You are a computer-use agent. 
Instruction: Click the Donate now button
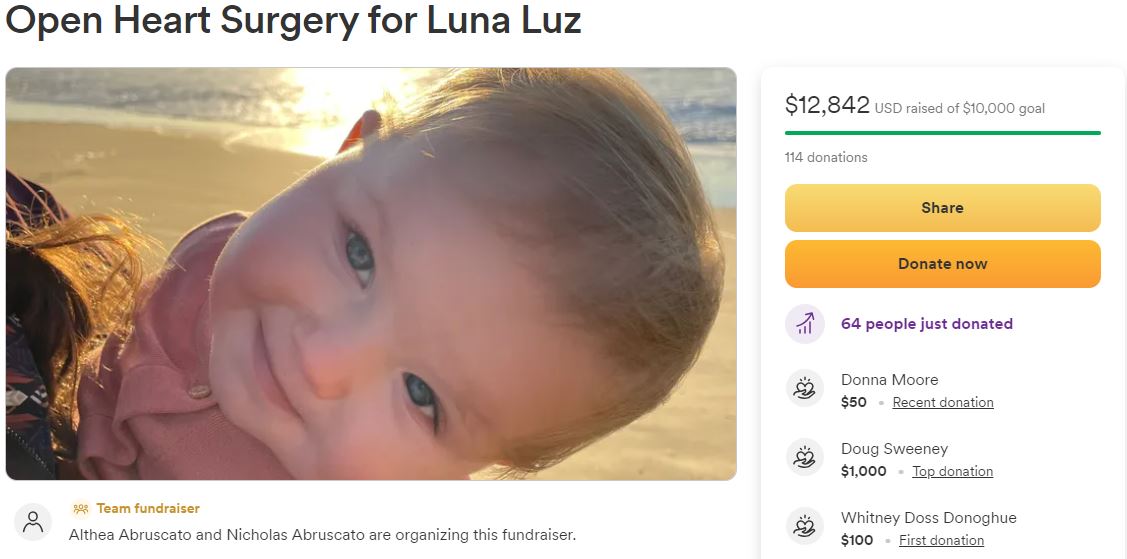coord(942,264)
